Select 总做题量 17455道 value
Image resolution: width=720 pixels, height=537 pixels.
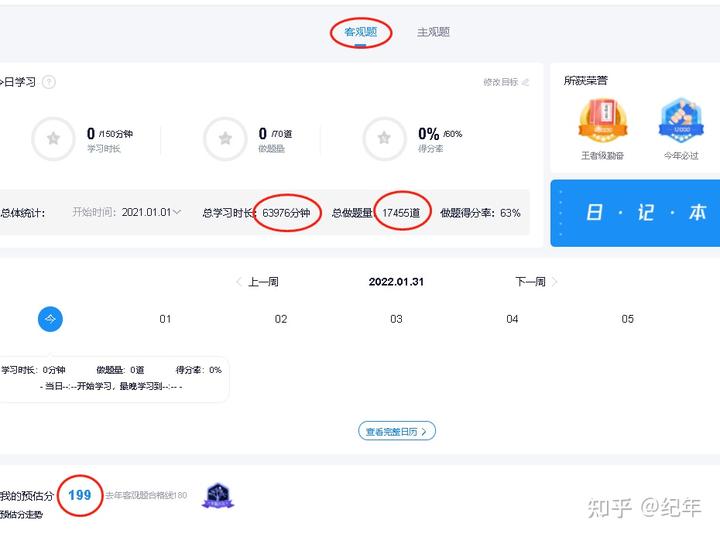[401, 213]
